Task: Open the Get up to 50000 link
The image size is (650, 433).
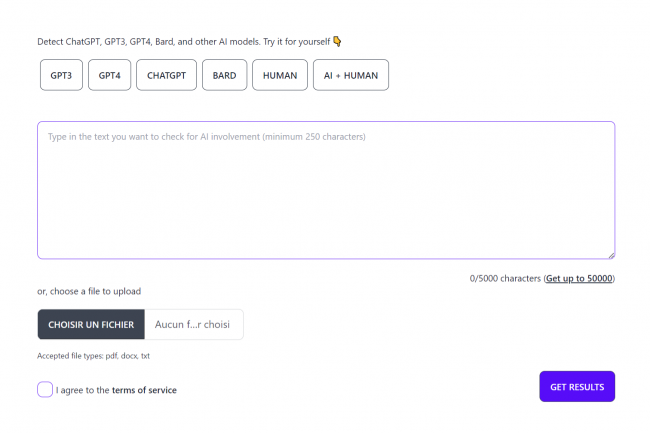Action: pos(579,278)
